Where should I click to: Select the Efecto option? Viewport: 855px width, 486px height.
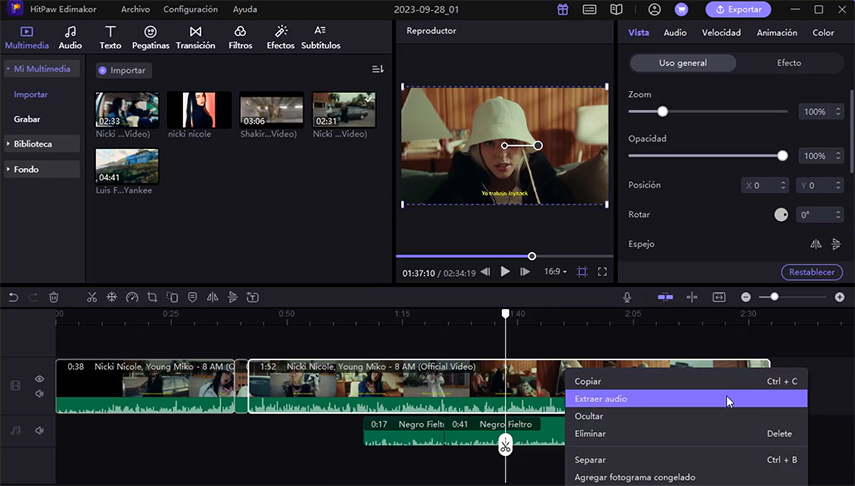click(x=789, y=63)
